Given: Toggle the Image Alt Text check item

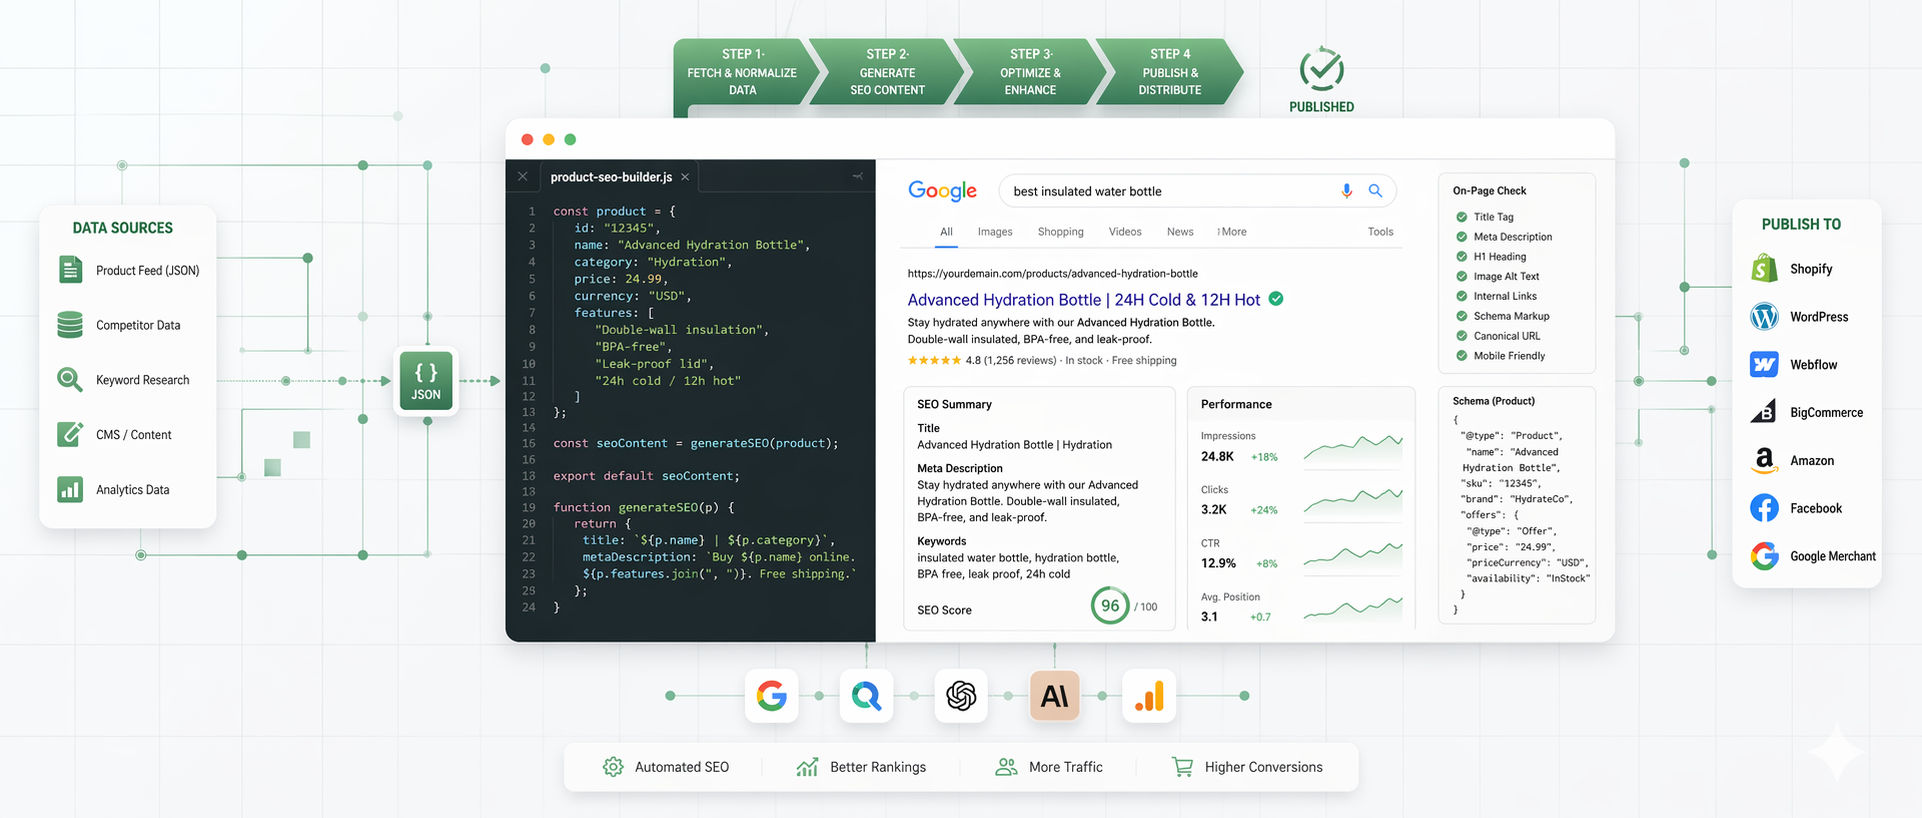Looking at the screenshot, I should click(x=1497, y=277).
